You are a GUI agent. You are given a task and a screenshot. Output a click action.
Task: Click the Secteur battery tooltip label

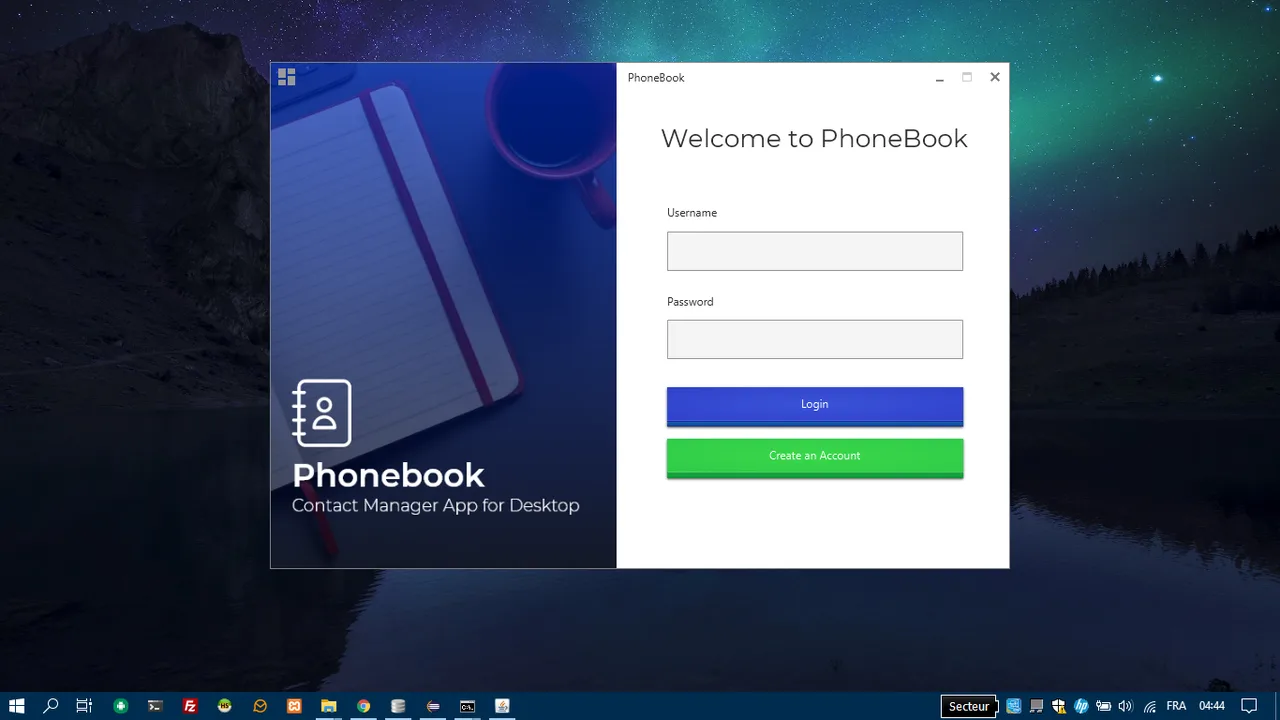coord(969,706)
